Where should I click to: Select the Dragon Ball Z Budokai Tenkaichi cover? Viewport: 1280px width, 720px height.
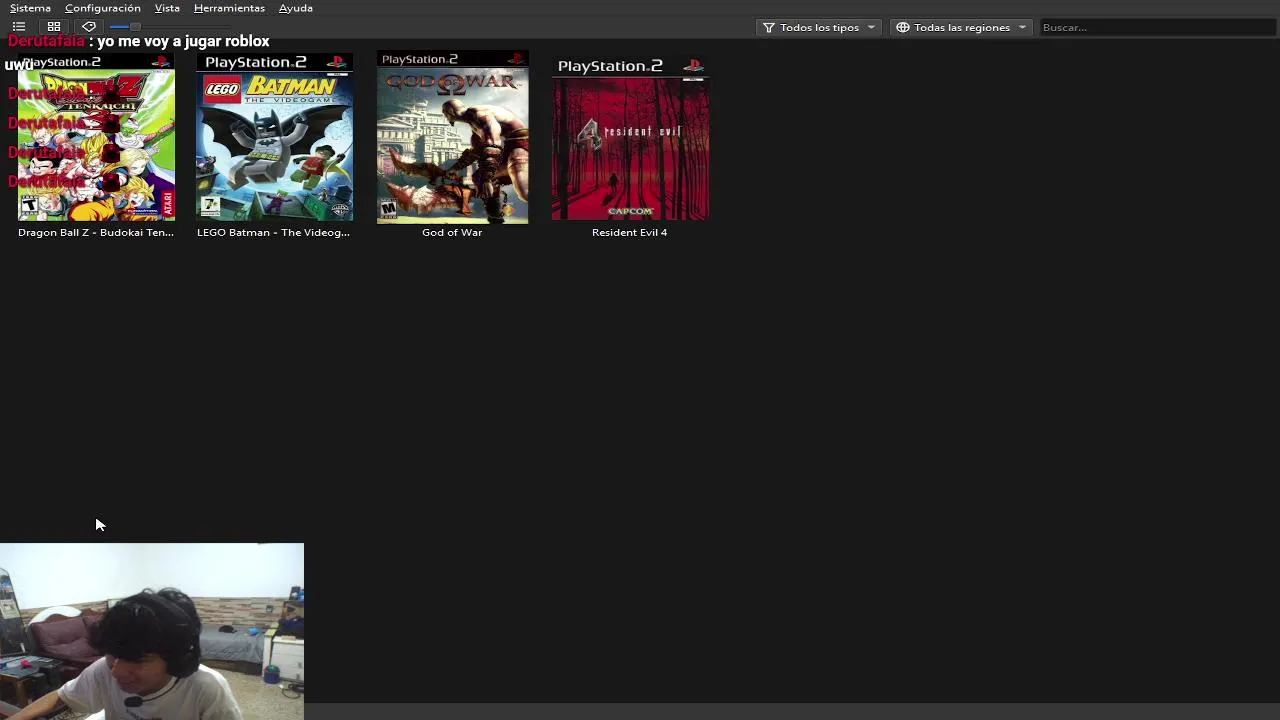[96, 137]
